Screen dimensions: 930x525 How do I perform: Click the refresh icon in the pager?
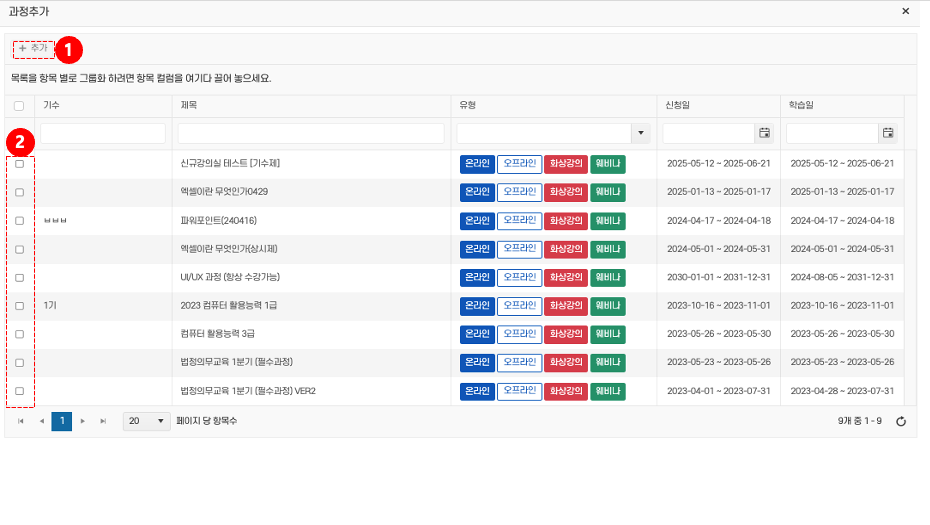tap(900, 421)
